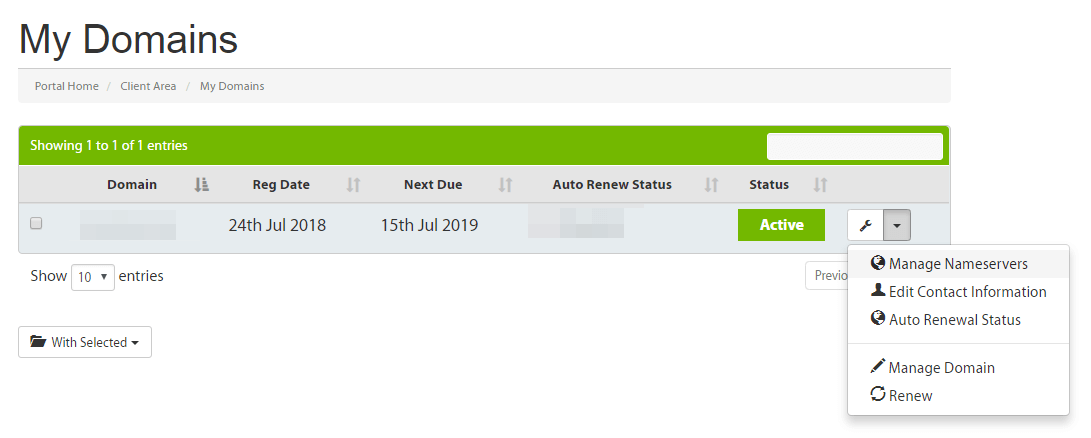
Task: Click the folder icon on With Selected
Action: click(x=38, y=342)
